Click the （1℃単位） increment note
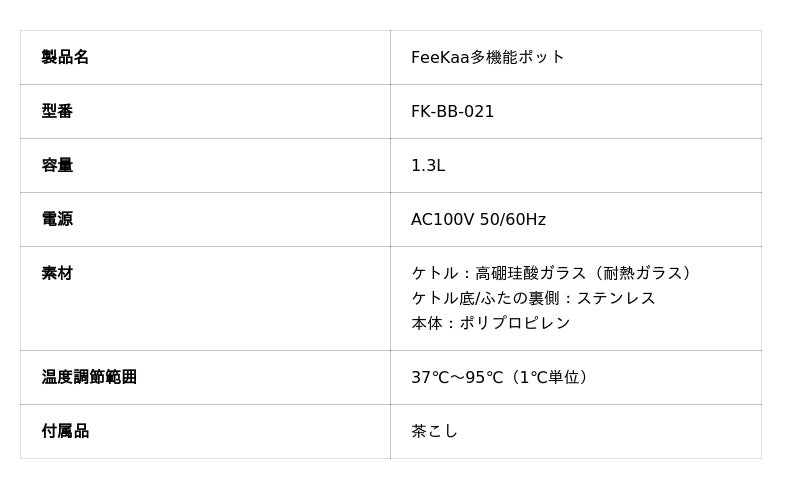 point(549,377)
